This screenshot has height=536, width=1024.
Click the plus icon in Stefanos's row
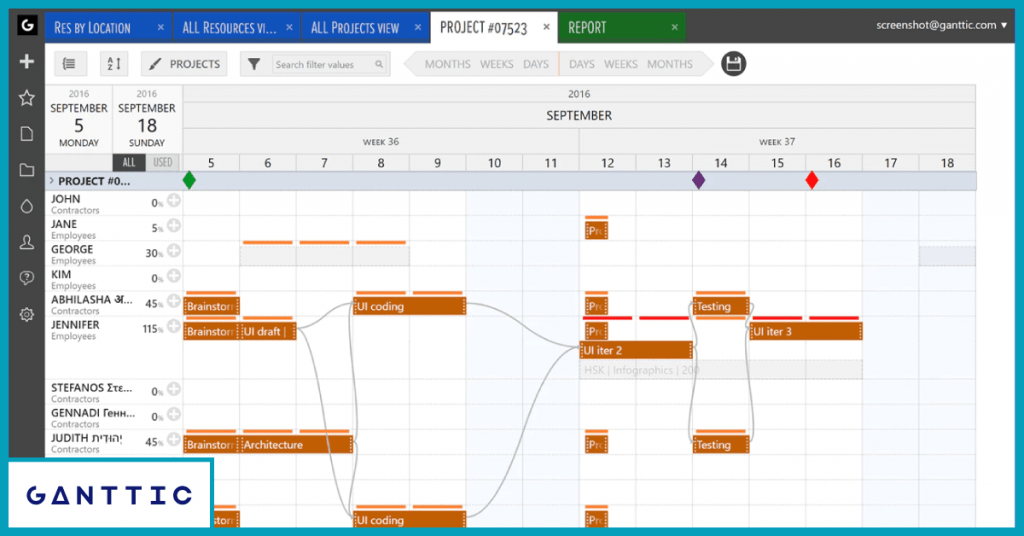174,390
